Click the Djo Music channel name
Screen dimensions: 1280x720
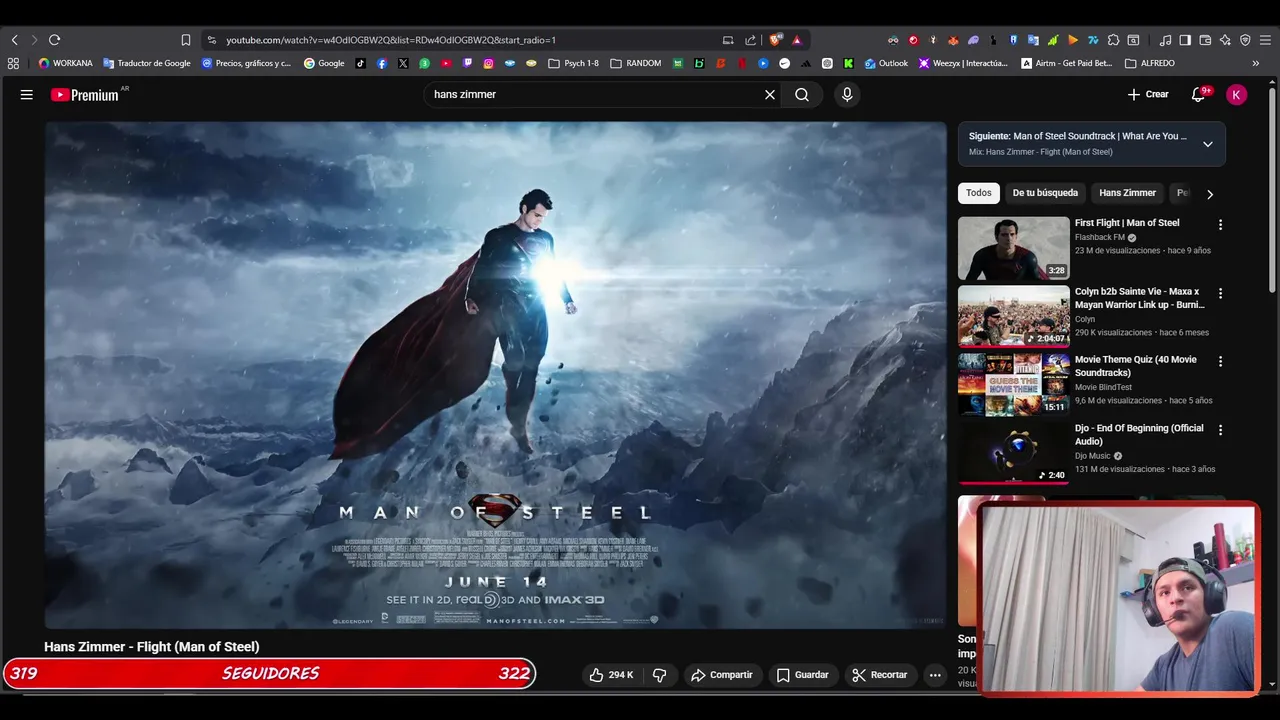point(1093,456)
